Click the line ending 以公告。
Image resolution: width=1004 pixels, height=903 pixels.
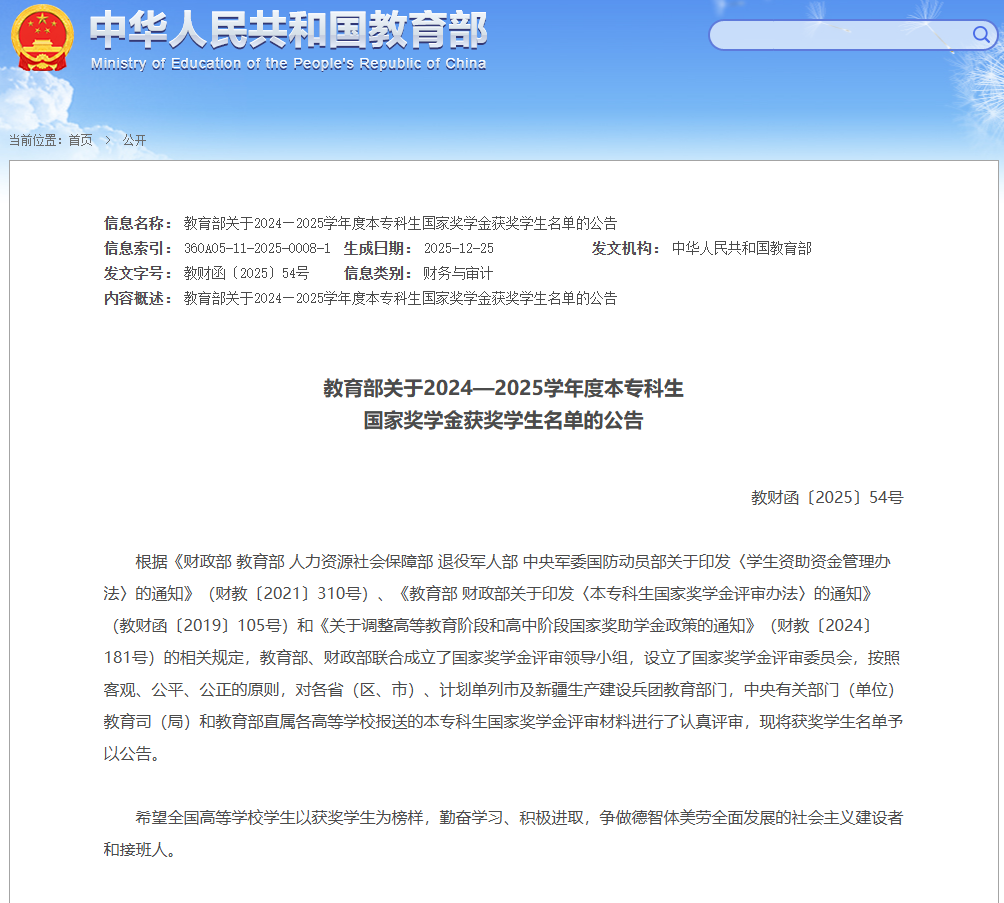click(132, 754)
